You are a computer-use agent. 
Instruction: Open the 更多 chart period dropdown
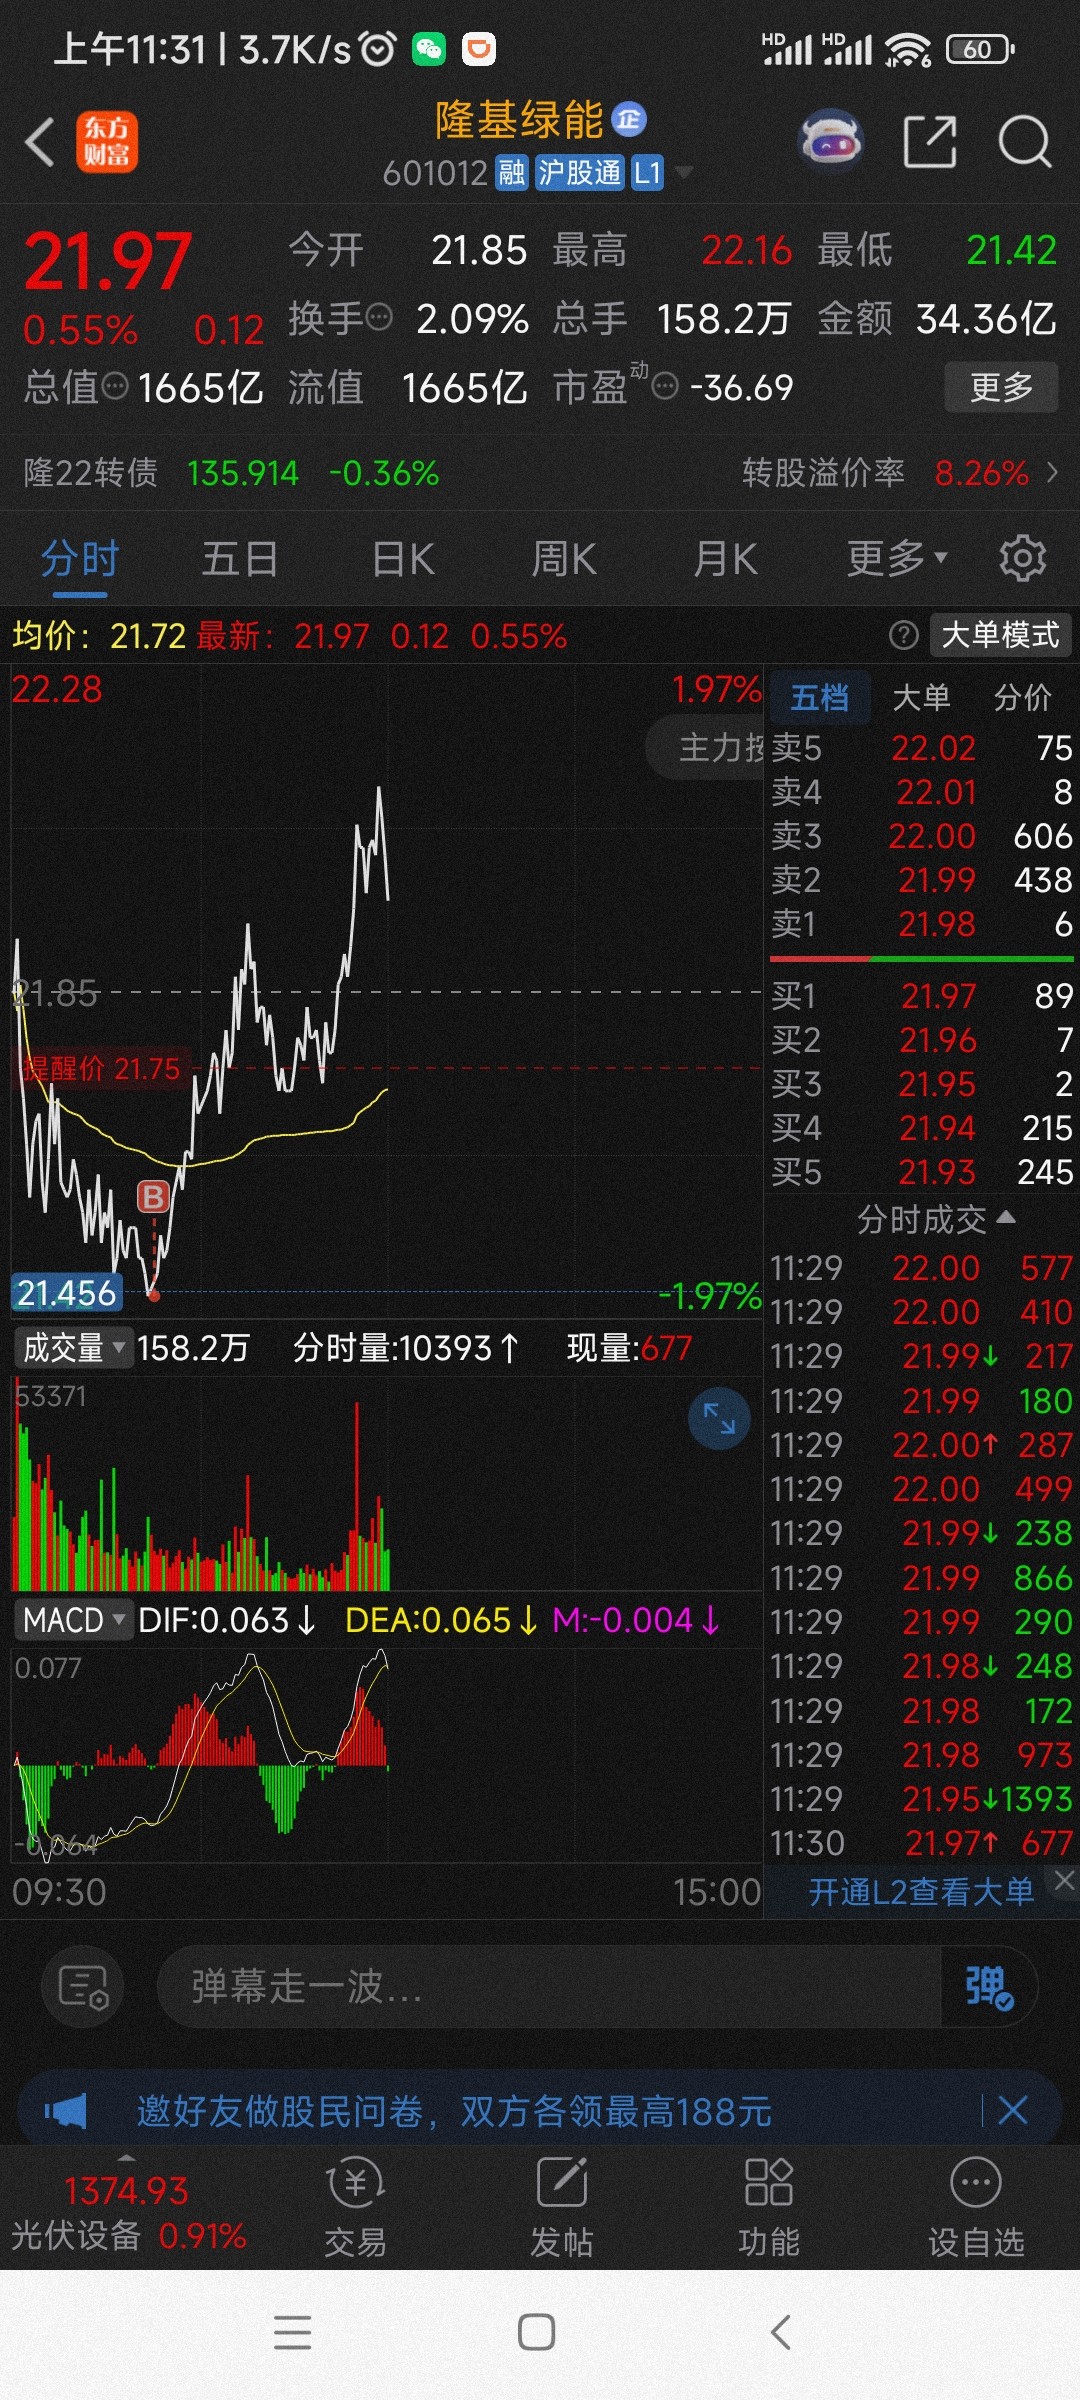897,558
